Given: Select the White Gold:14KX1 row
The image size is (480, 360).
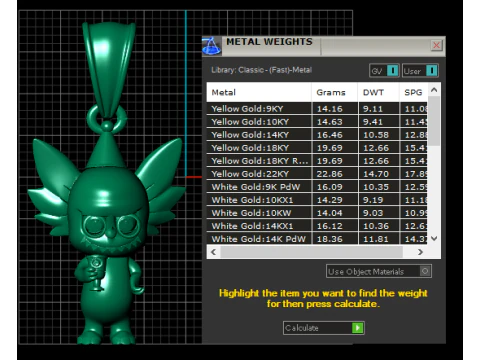Looking at the screenshot, I should 317,226.
